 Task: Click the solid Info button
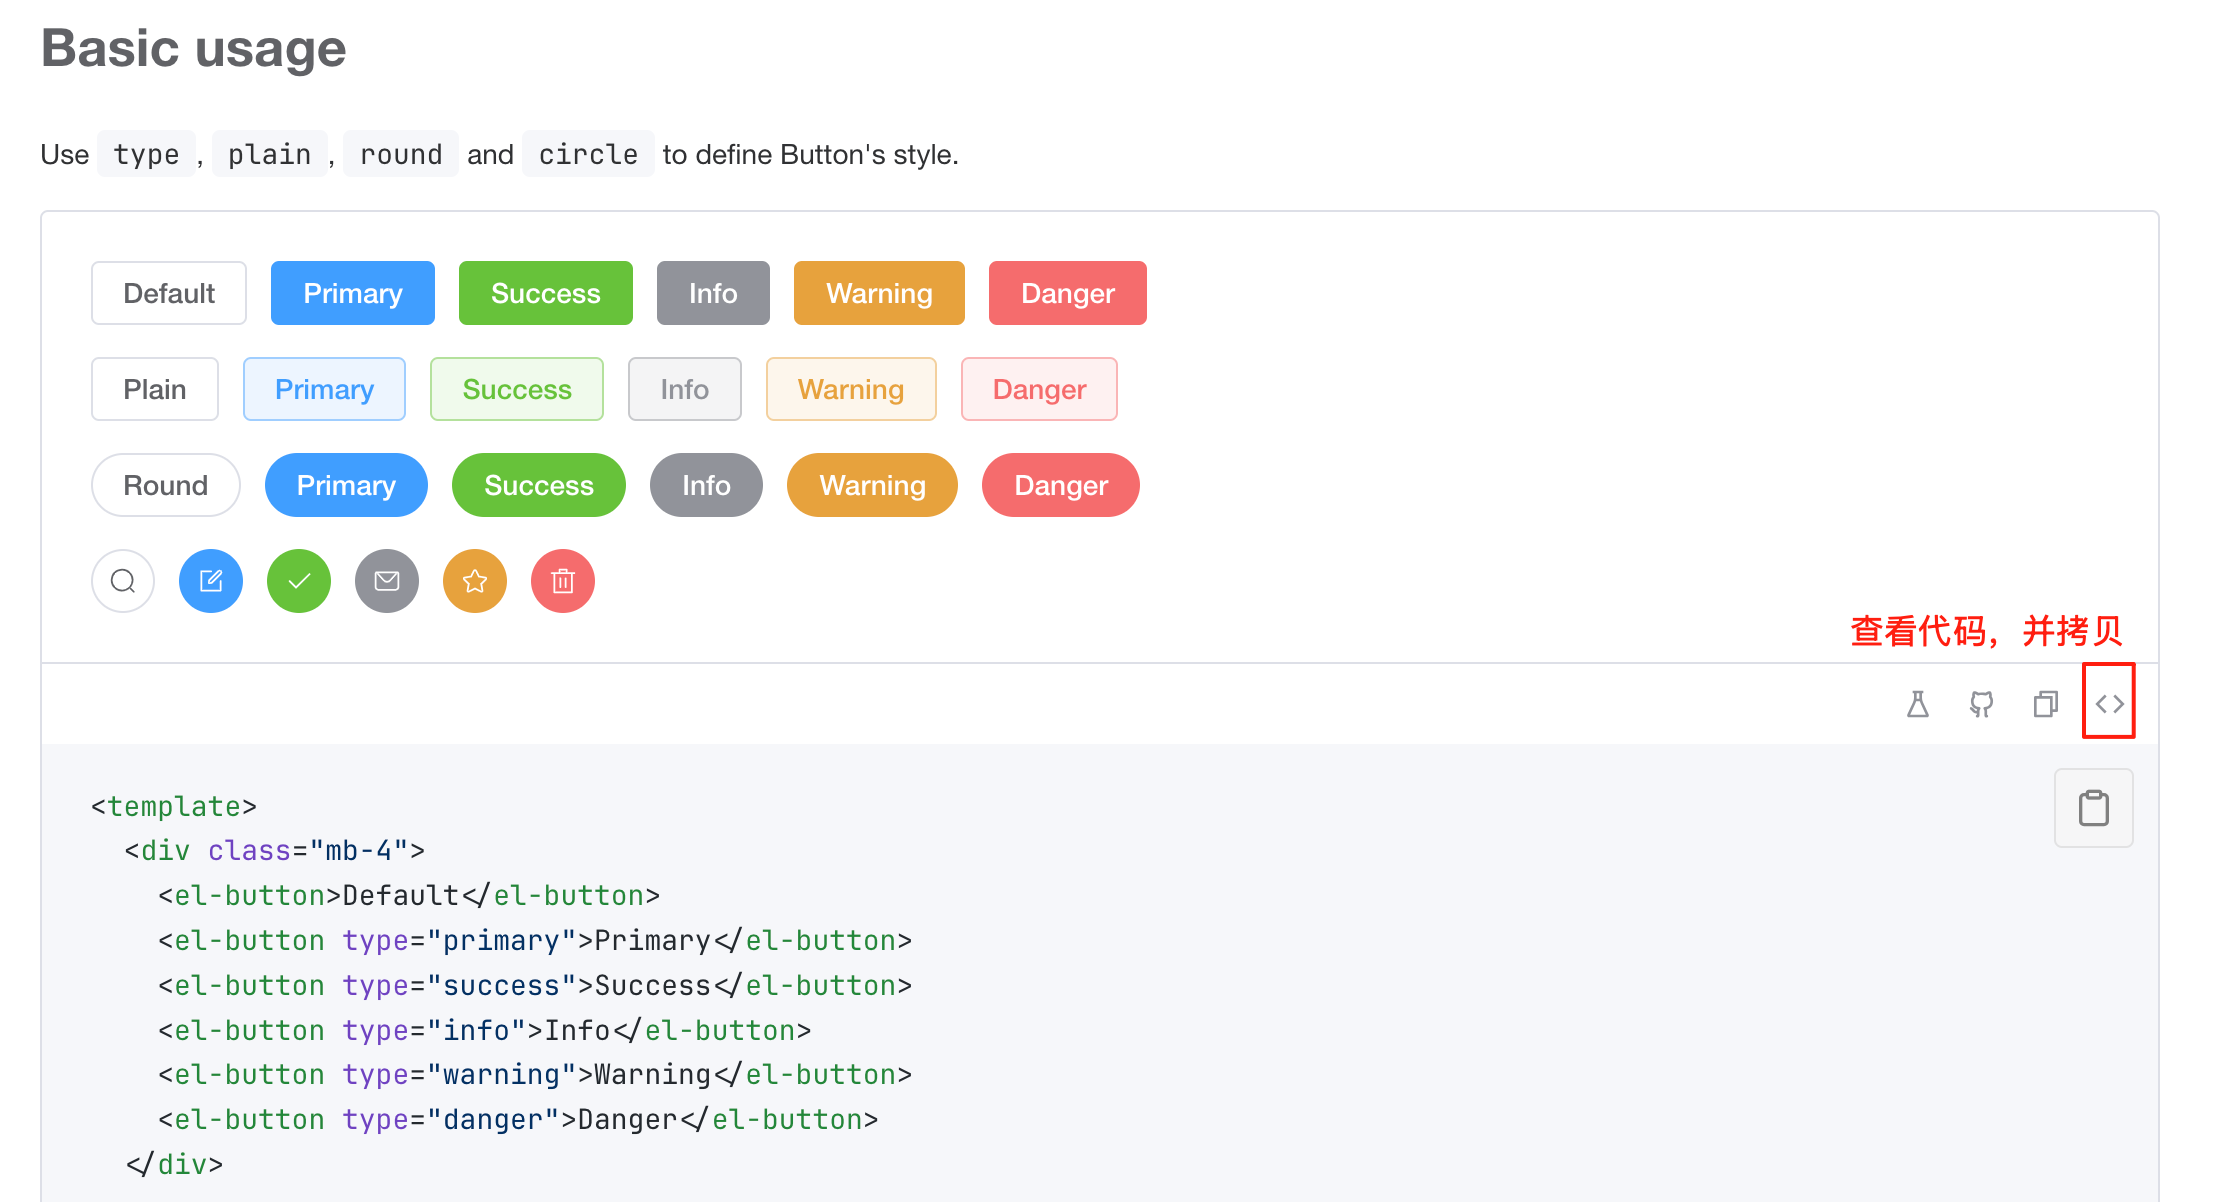(712, 293)
